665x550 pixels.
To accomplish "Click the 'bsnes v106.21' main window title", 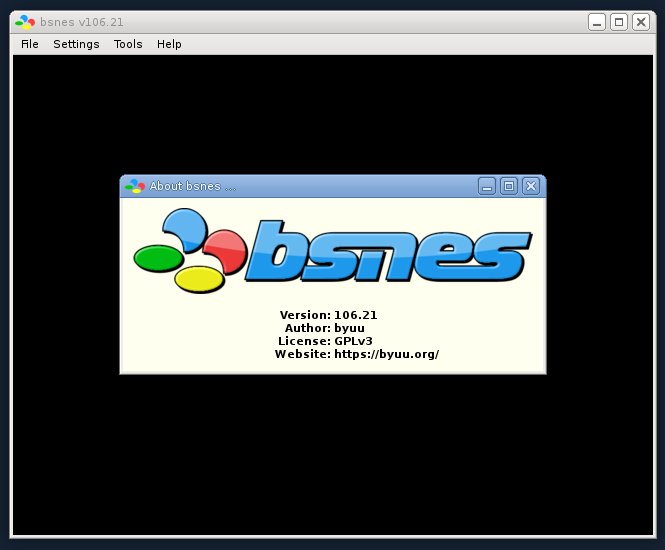I will 82,22.
